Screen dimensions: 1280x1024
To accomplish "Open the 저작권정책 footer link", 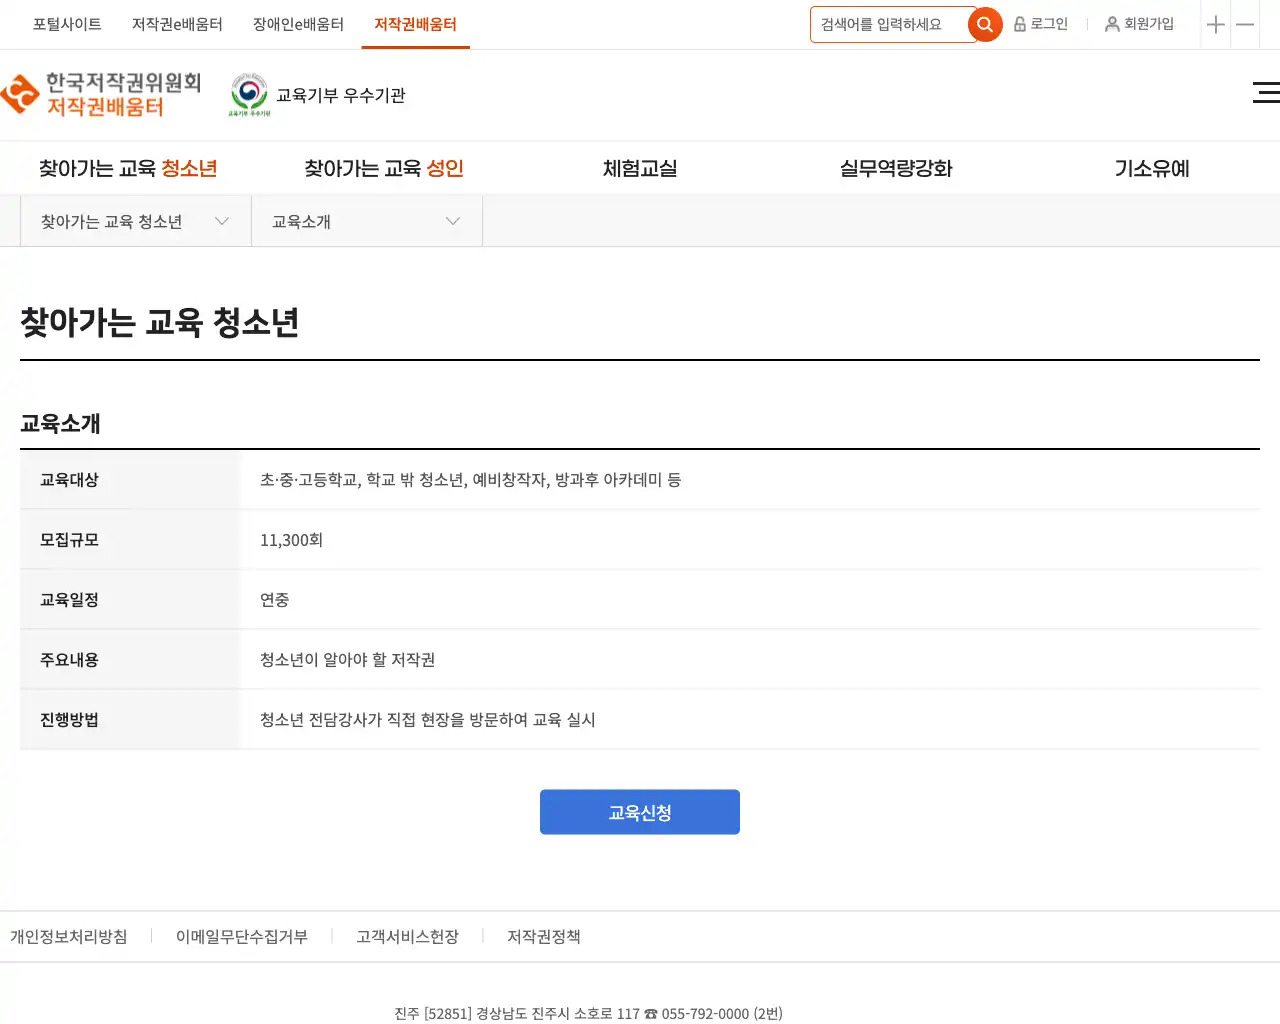I will [543, 937].
